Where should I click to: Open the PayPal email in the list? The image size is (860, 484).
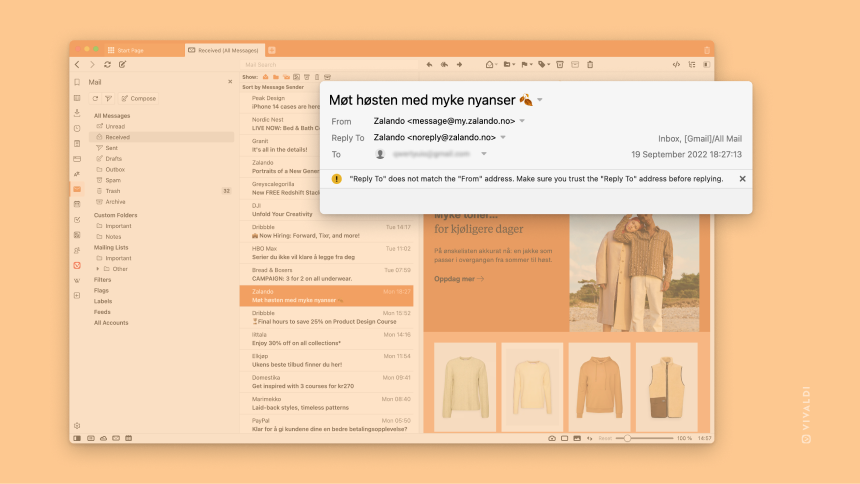[326, 424]
